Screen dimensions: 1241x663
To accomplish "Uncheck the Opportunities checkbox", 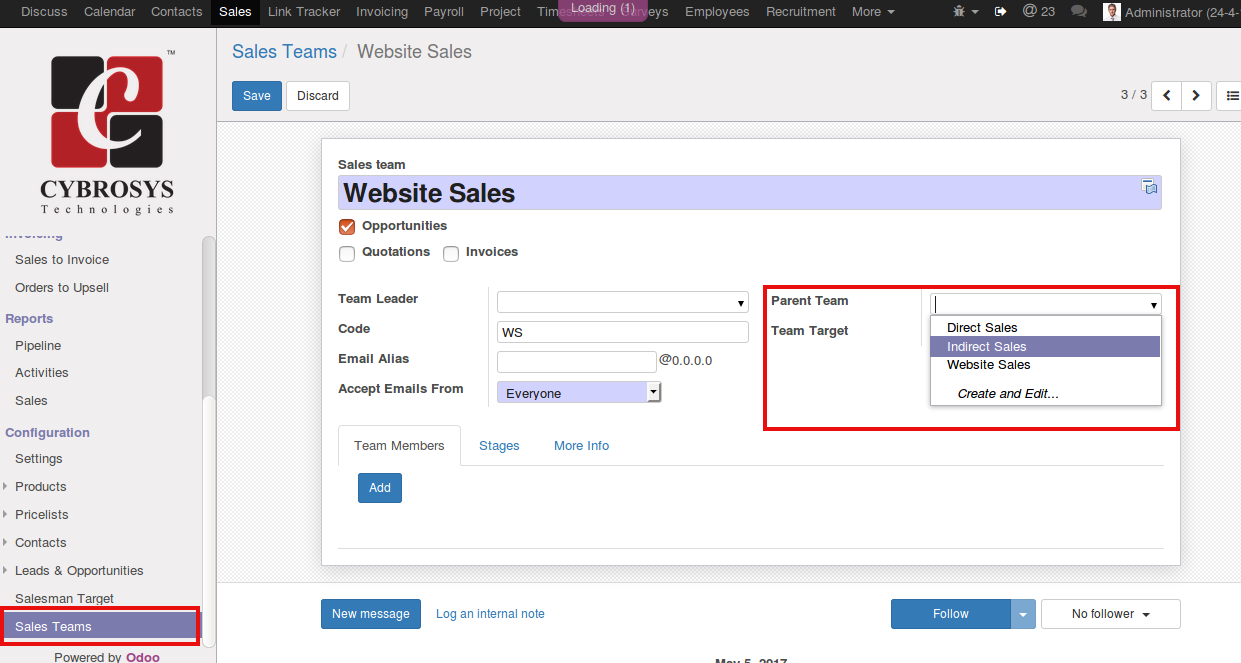I will click(x=347, y=227).
